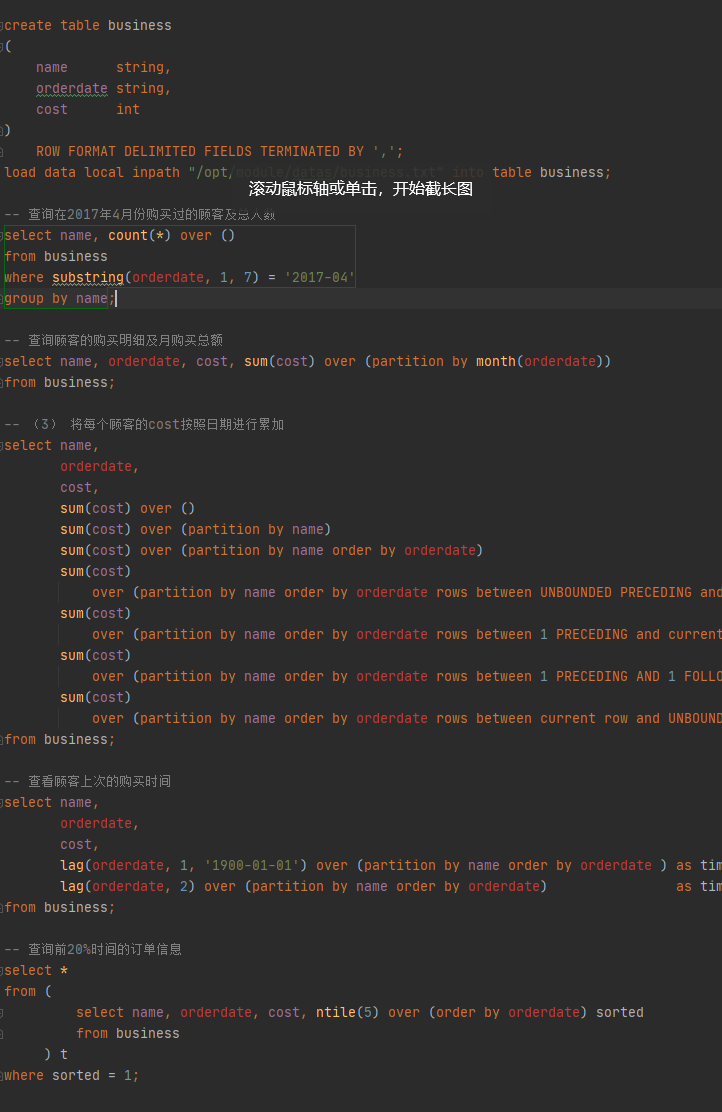The height and width of the screenshot is (1112, 722).
Task: Click 'partition by month(orderdate)' in the select statement
Action: (x=487, y=362)
